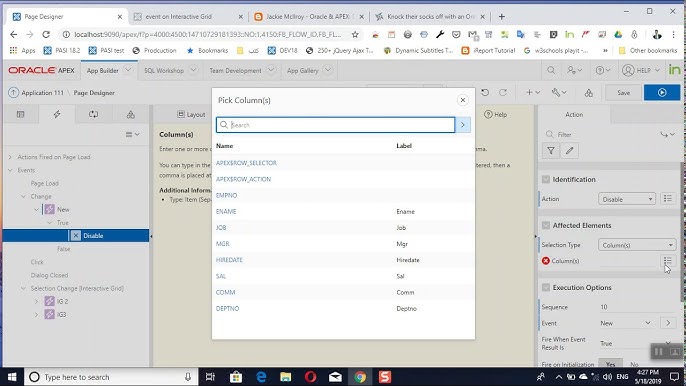686x386 pixels.
Task: Click the Dynamic Actions lightning tab icon
Action: pyautogui.click(x=57, y=114)
